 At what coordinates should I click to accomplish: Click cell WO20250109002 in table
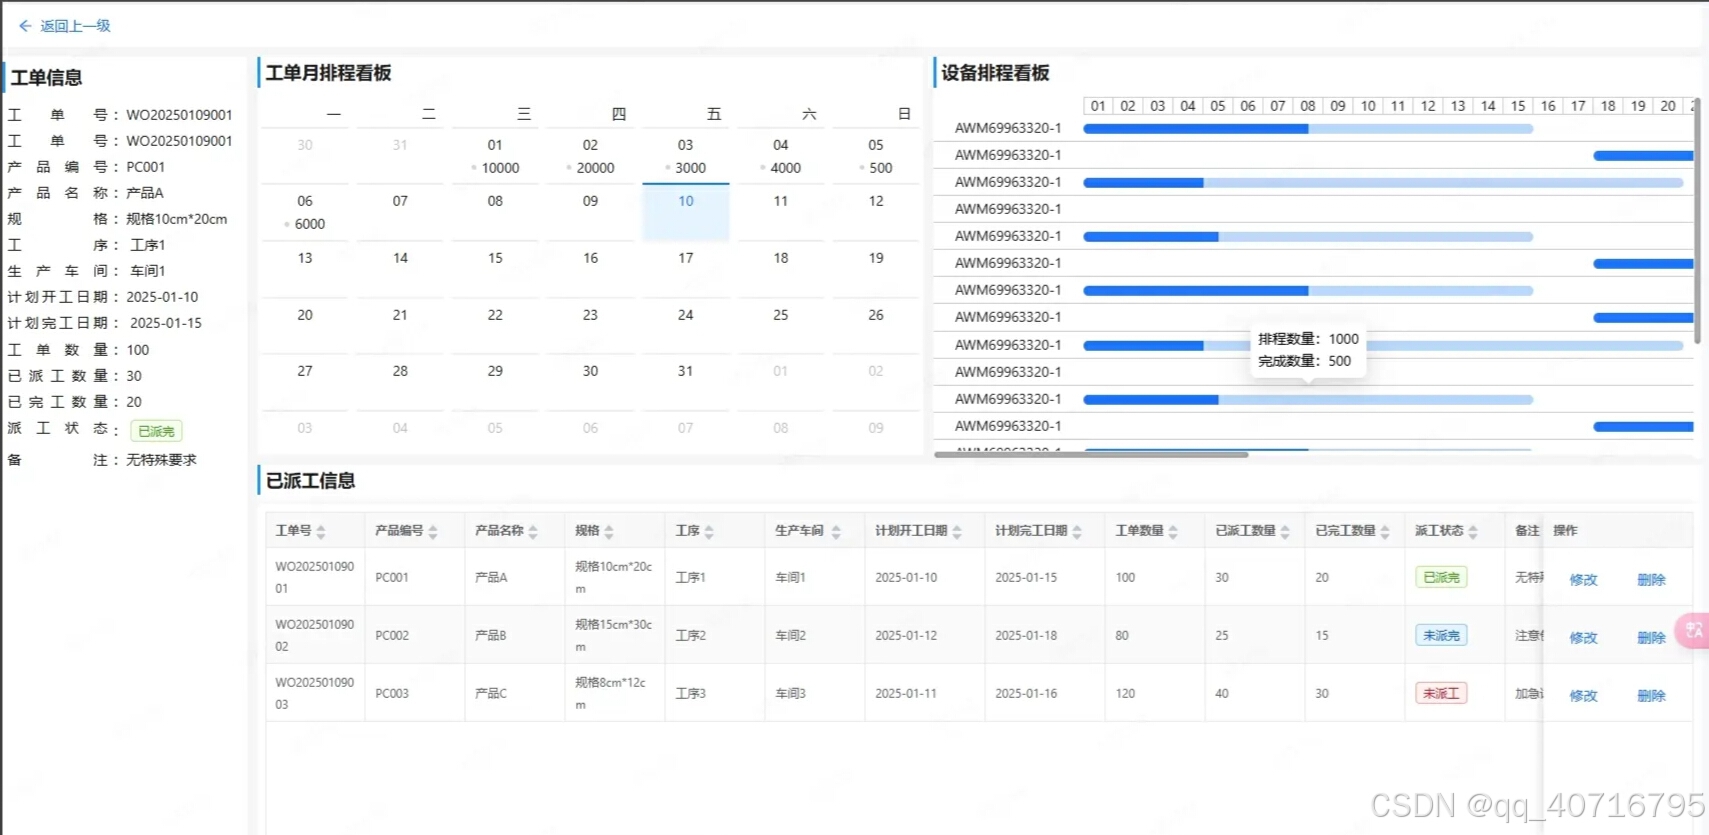coord(315,635)
